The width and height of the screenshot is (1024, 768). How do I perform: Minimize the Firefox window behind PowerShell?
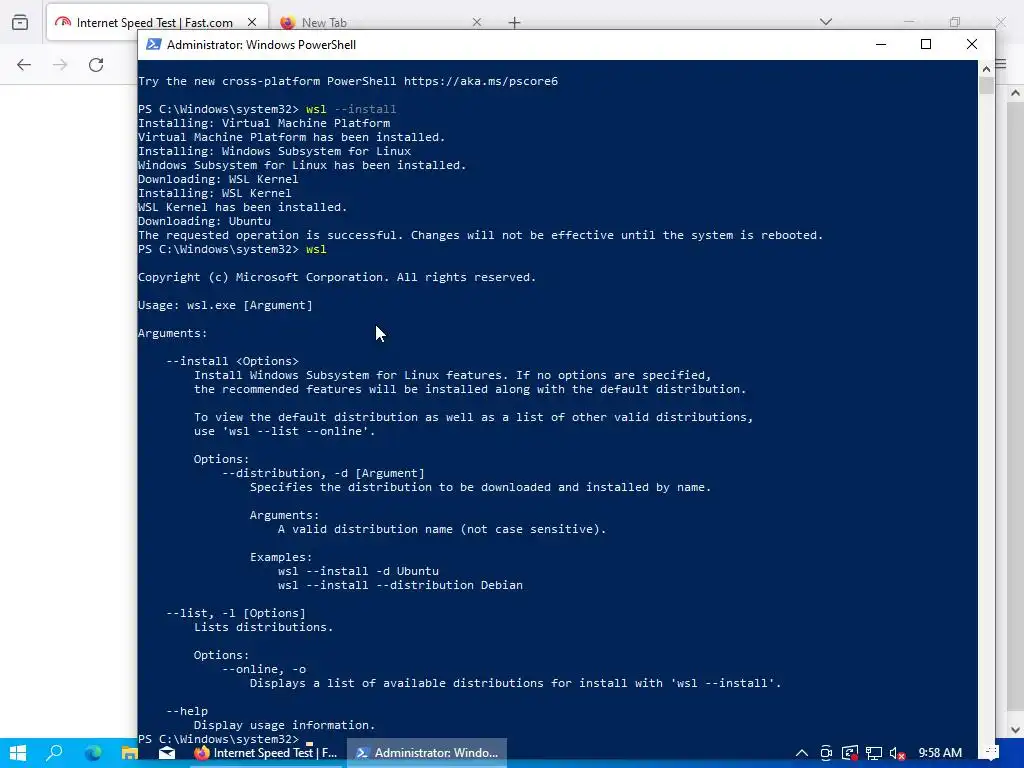[x=909, y=22]
